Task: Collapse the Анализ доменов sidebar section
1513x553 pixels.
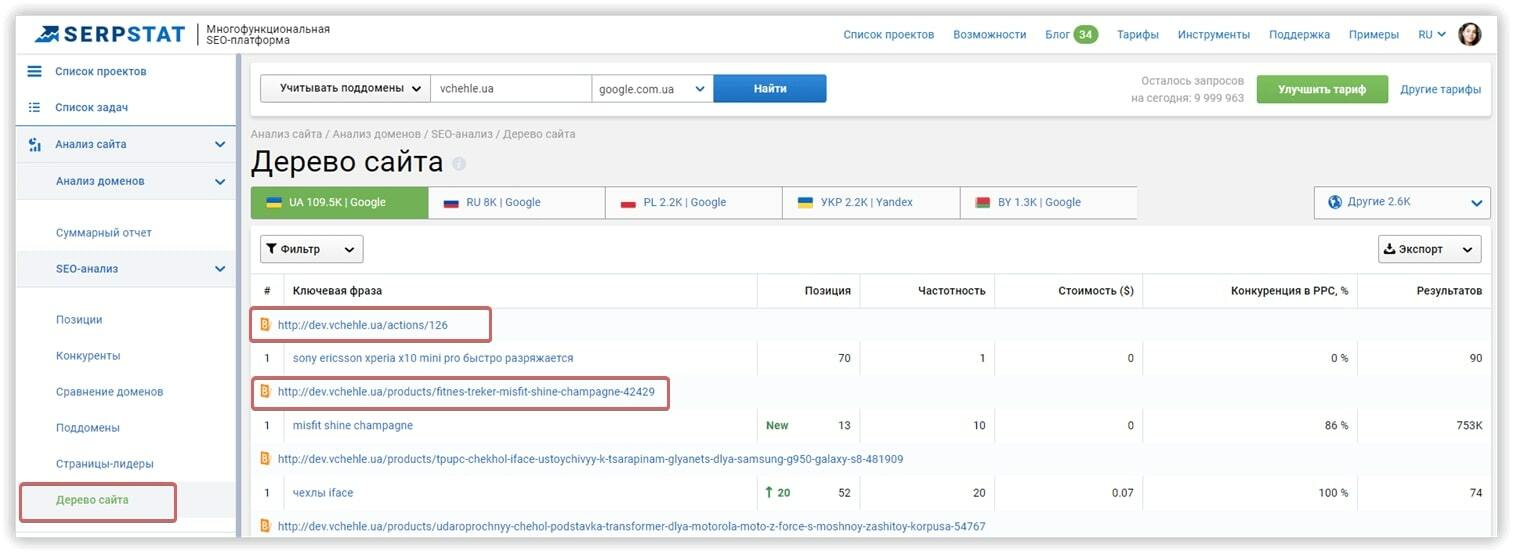Action: (220, 181)
